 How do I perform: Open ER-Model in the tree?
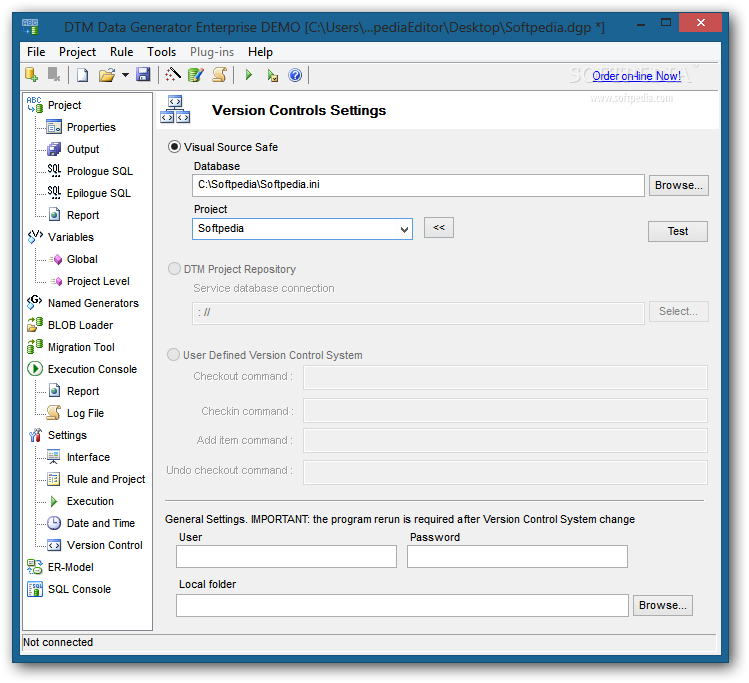[x=71, y=566]
